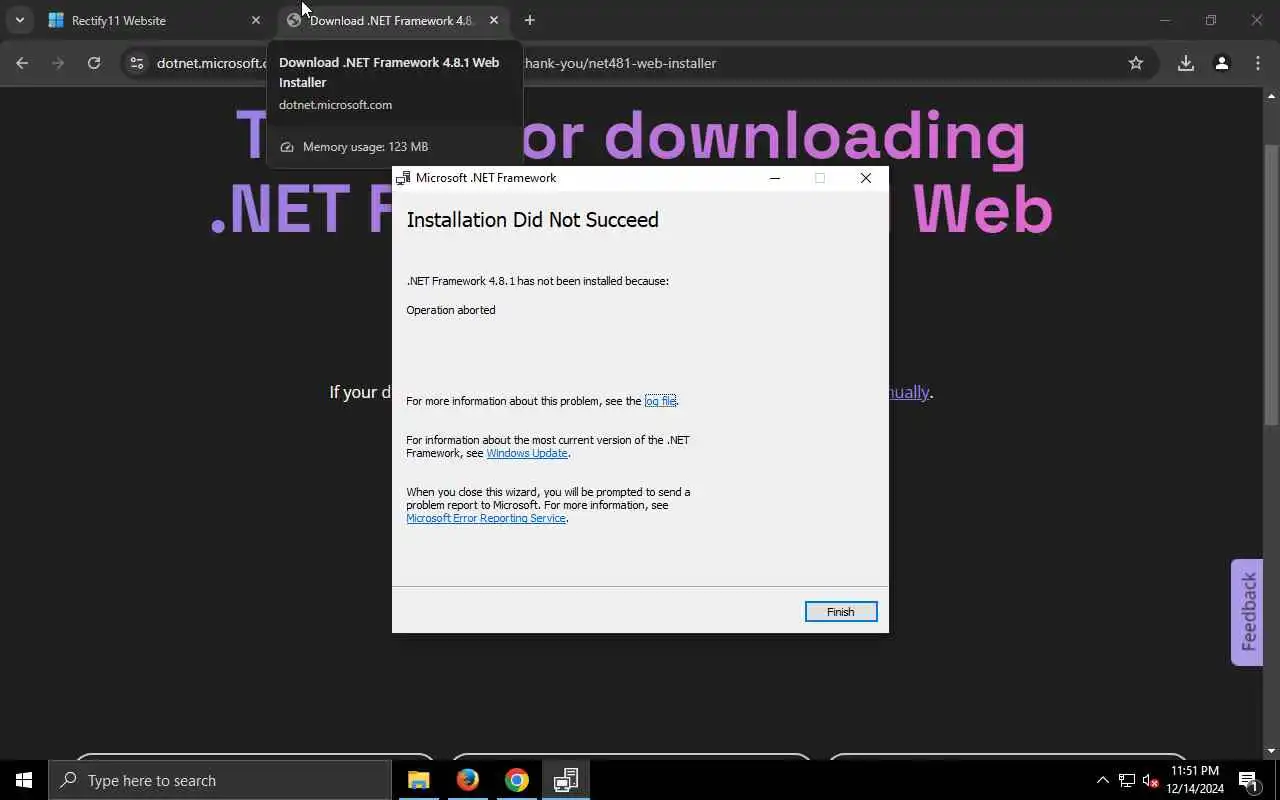Close the Download .NET Framework tab
The height and width of the screenshot is (800, 1280).
(x=494, y=20)
